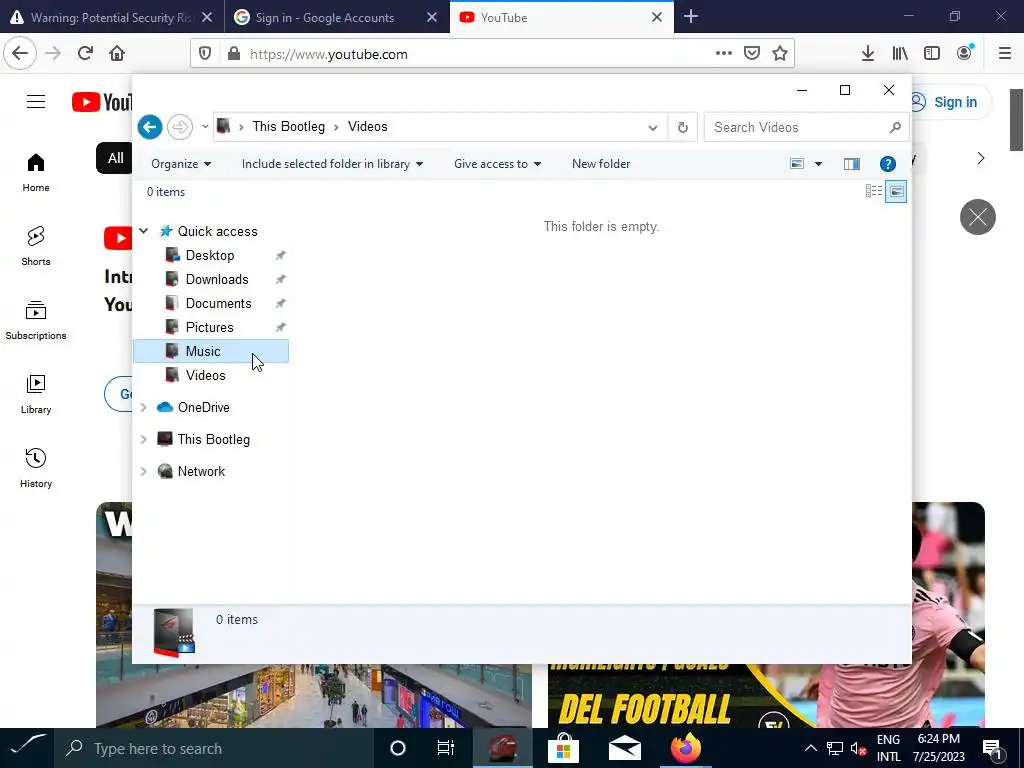Image resolution: width=1024 pixels, height=768 pixels.
Task: Select Music in Quick access
Action: (x=211, y=351)
